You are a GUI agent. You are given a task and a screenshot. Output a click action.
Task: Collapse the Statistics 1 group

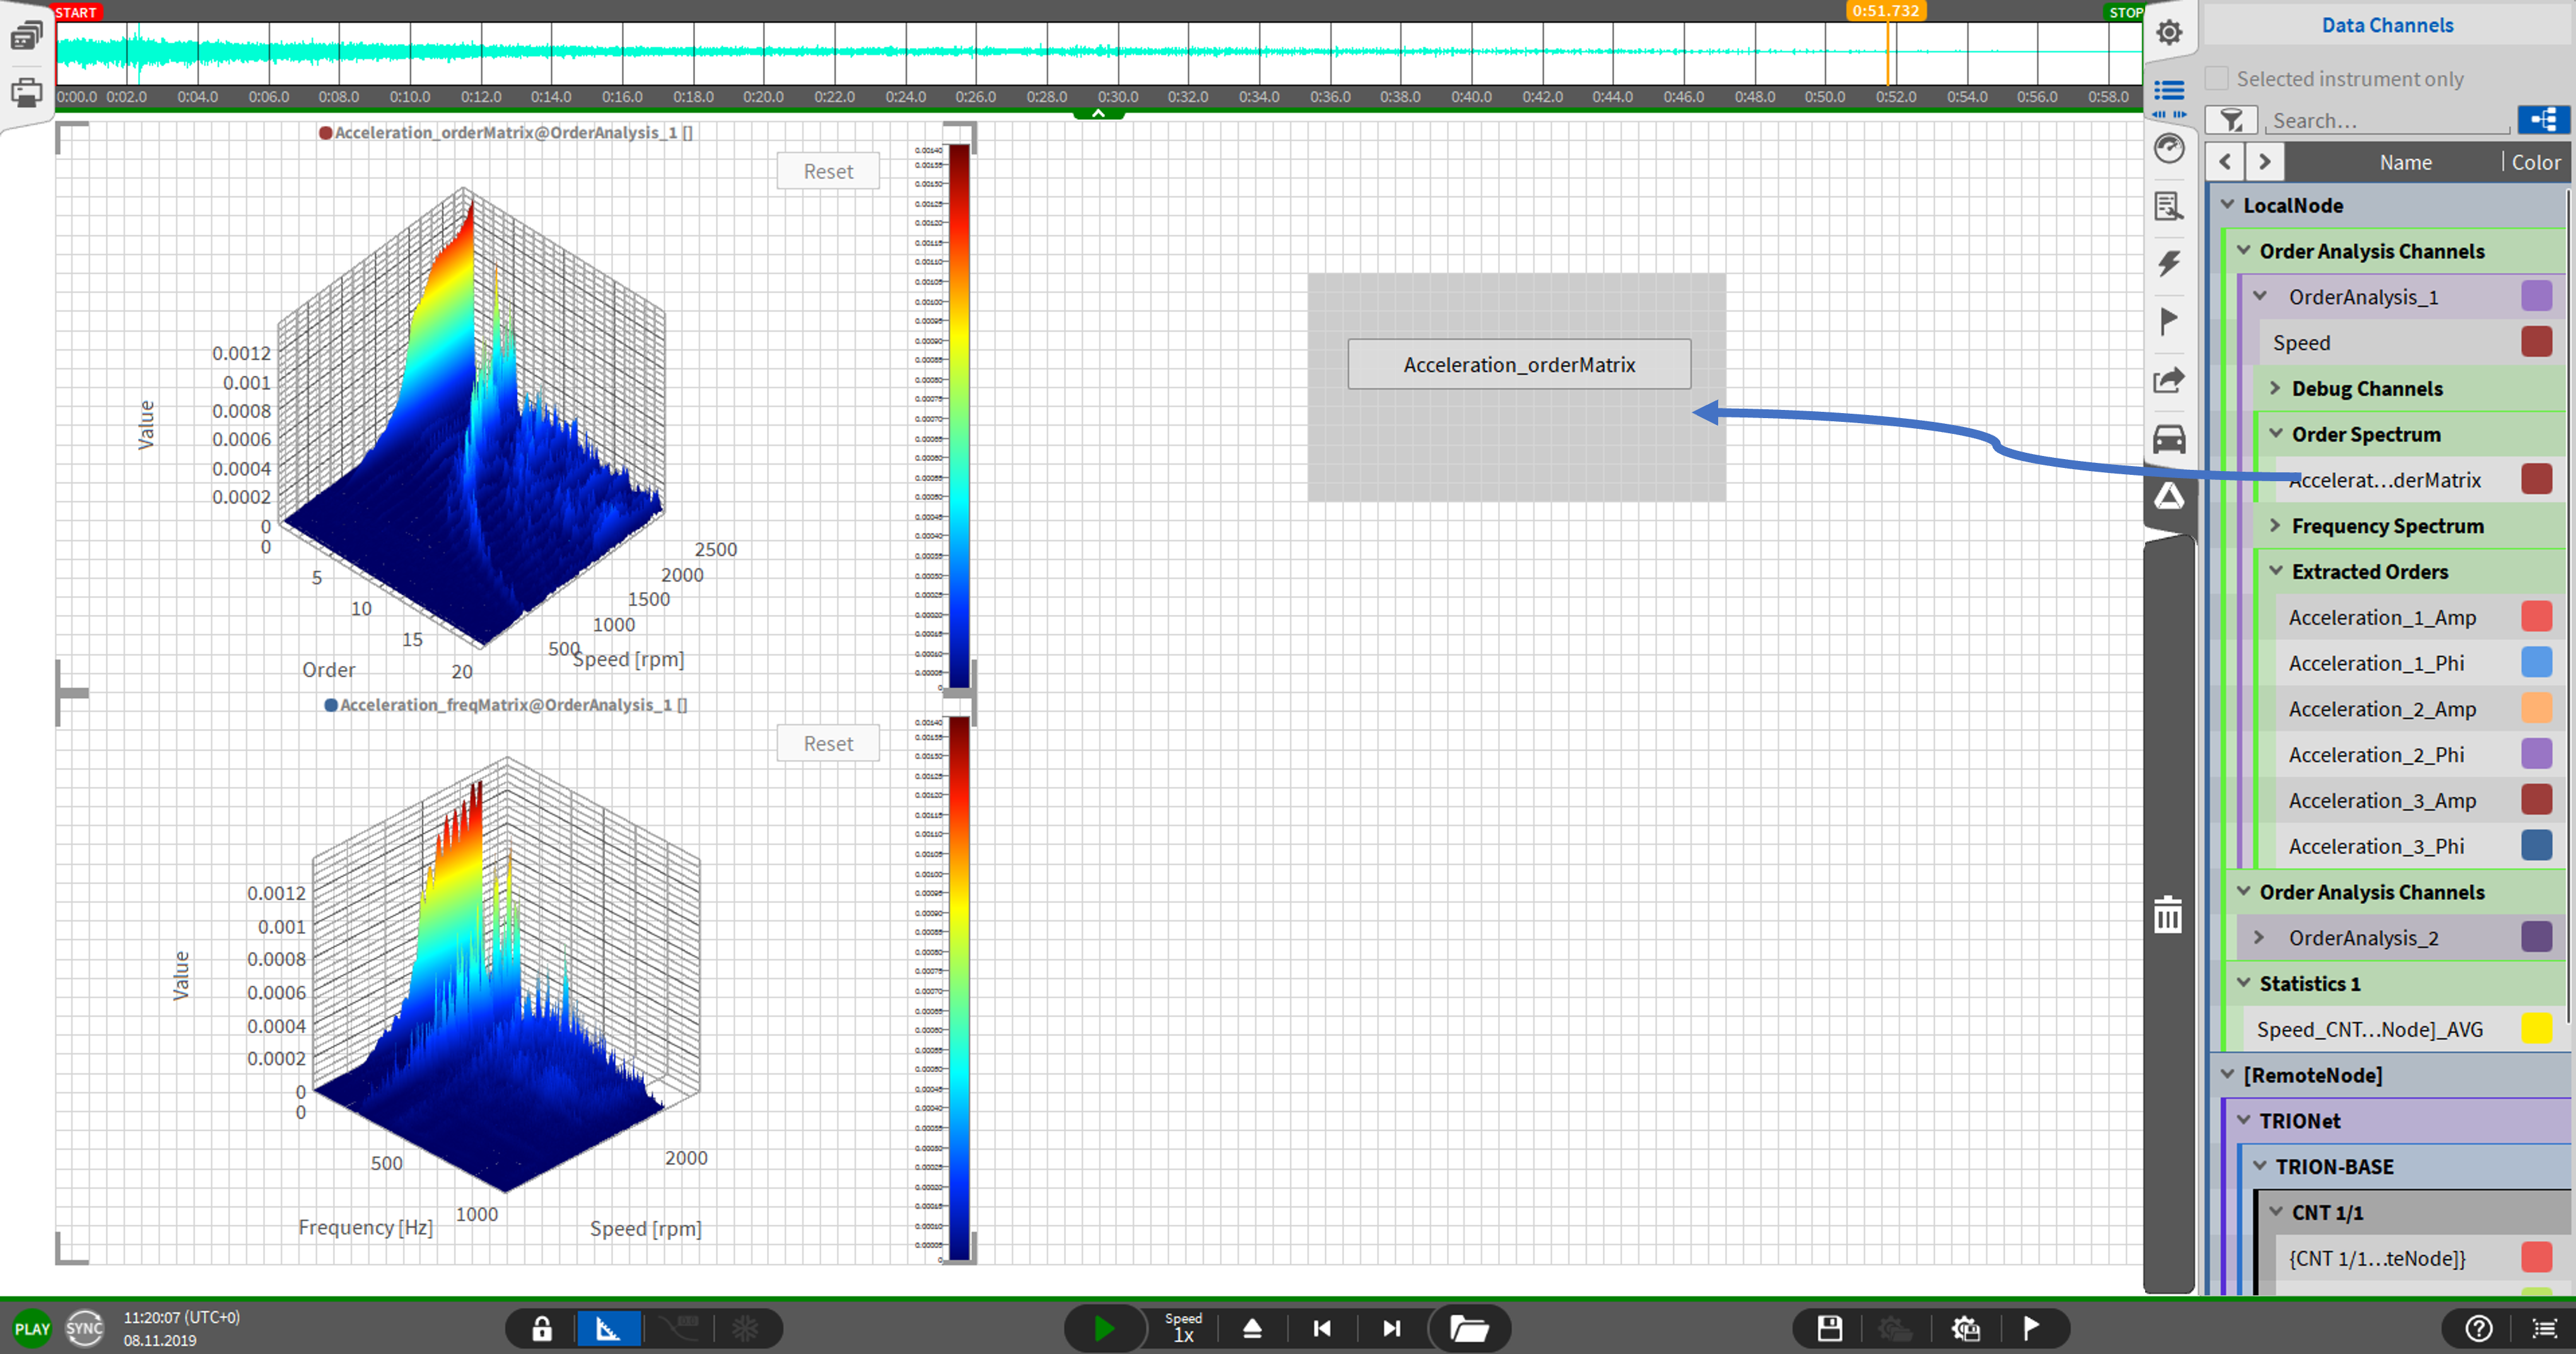point(2244,983)
